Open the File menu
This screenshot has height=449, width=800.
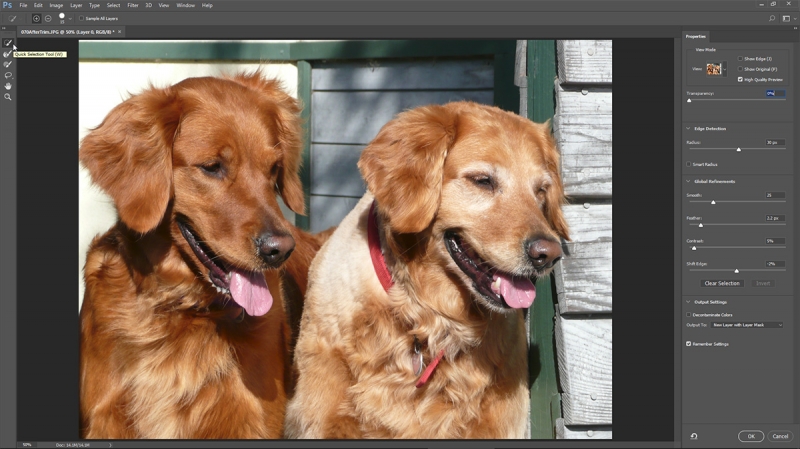click(x=23, y=5)
